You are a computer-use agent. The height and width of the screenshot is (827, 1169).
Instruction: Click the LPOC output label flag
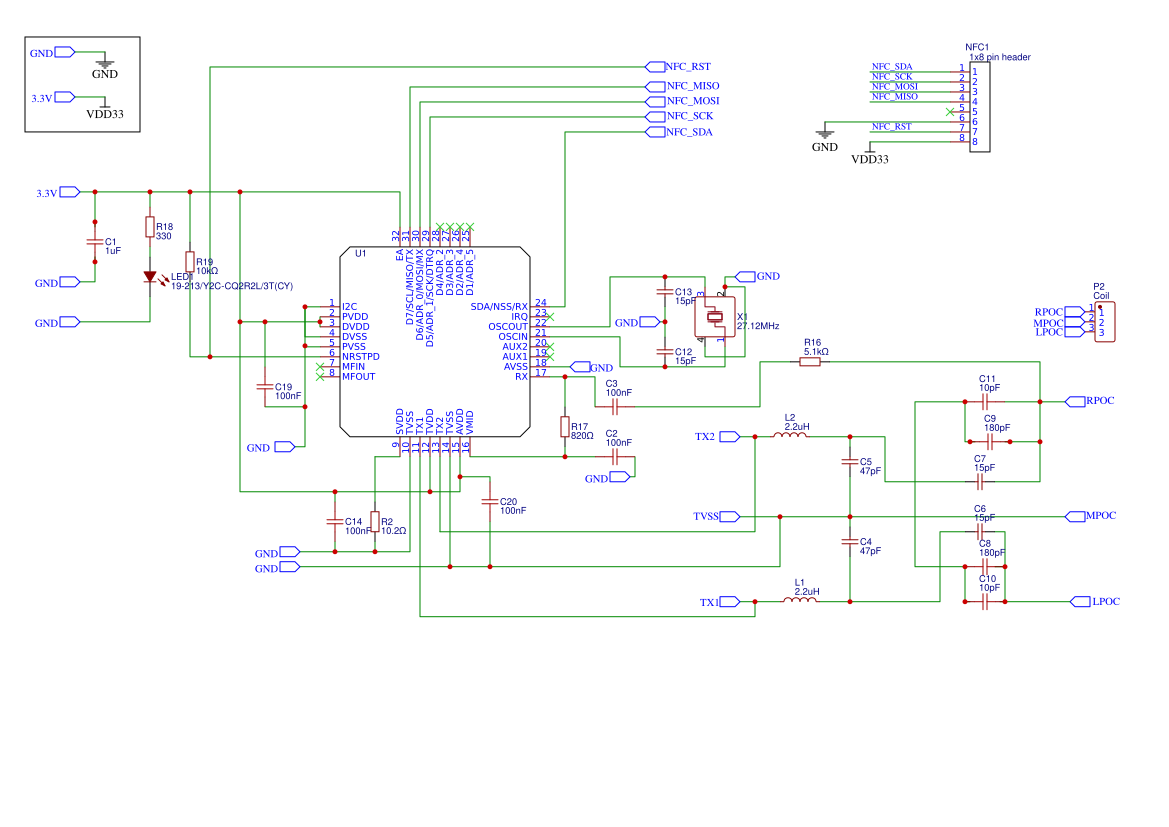point(1095,601)
